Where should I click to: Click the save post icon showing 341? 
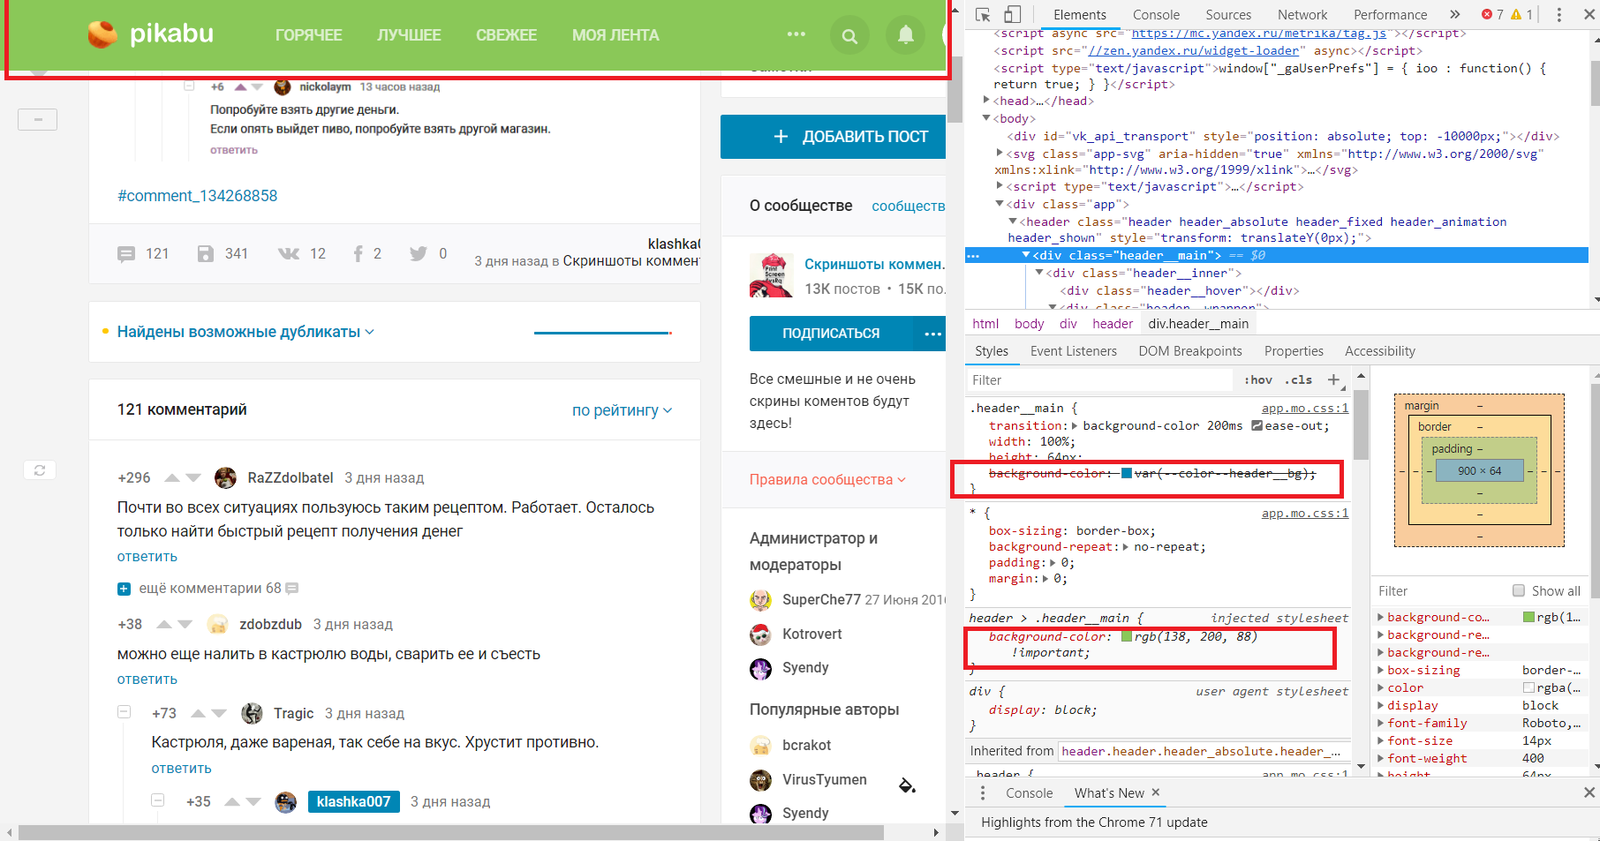[206, 254]
